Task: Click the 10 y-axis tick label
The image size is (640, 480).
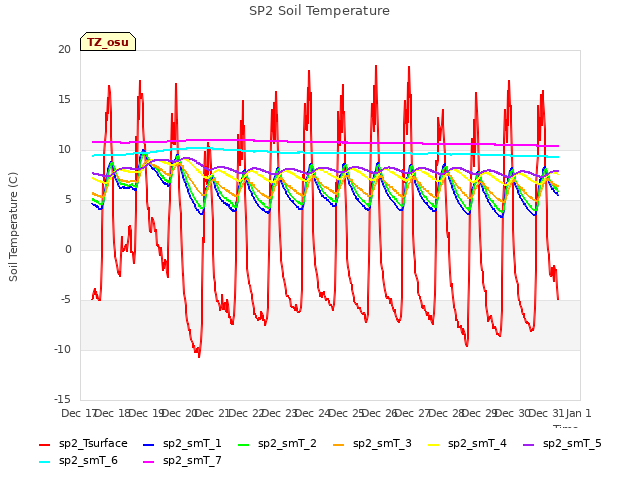Action: 64,149
